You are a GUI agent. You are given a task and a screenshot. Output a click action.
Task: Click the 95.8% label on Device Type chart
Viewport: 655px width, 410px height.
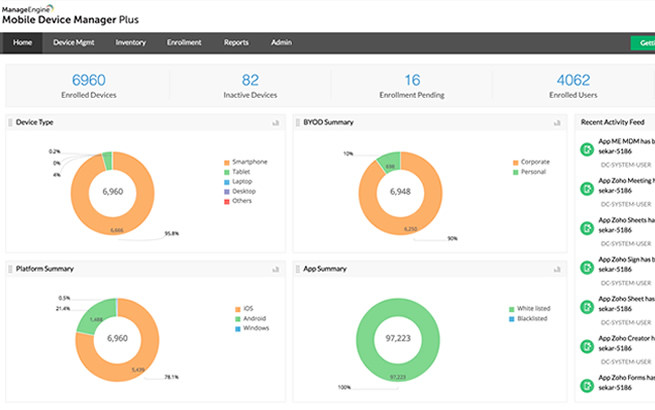tap(171, 234)
